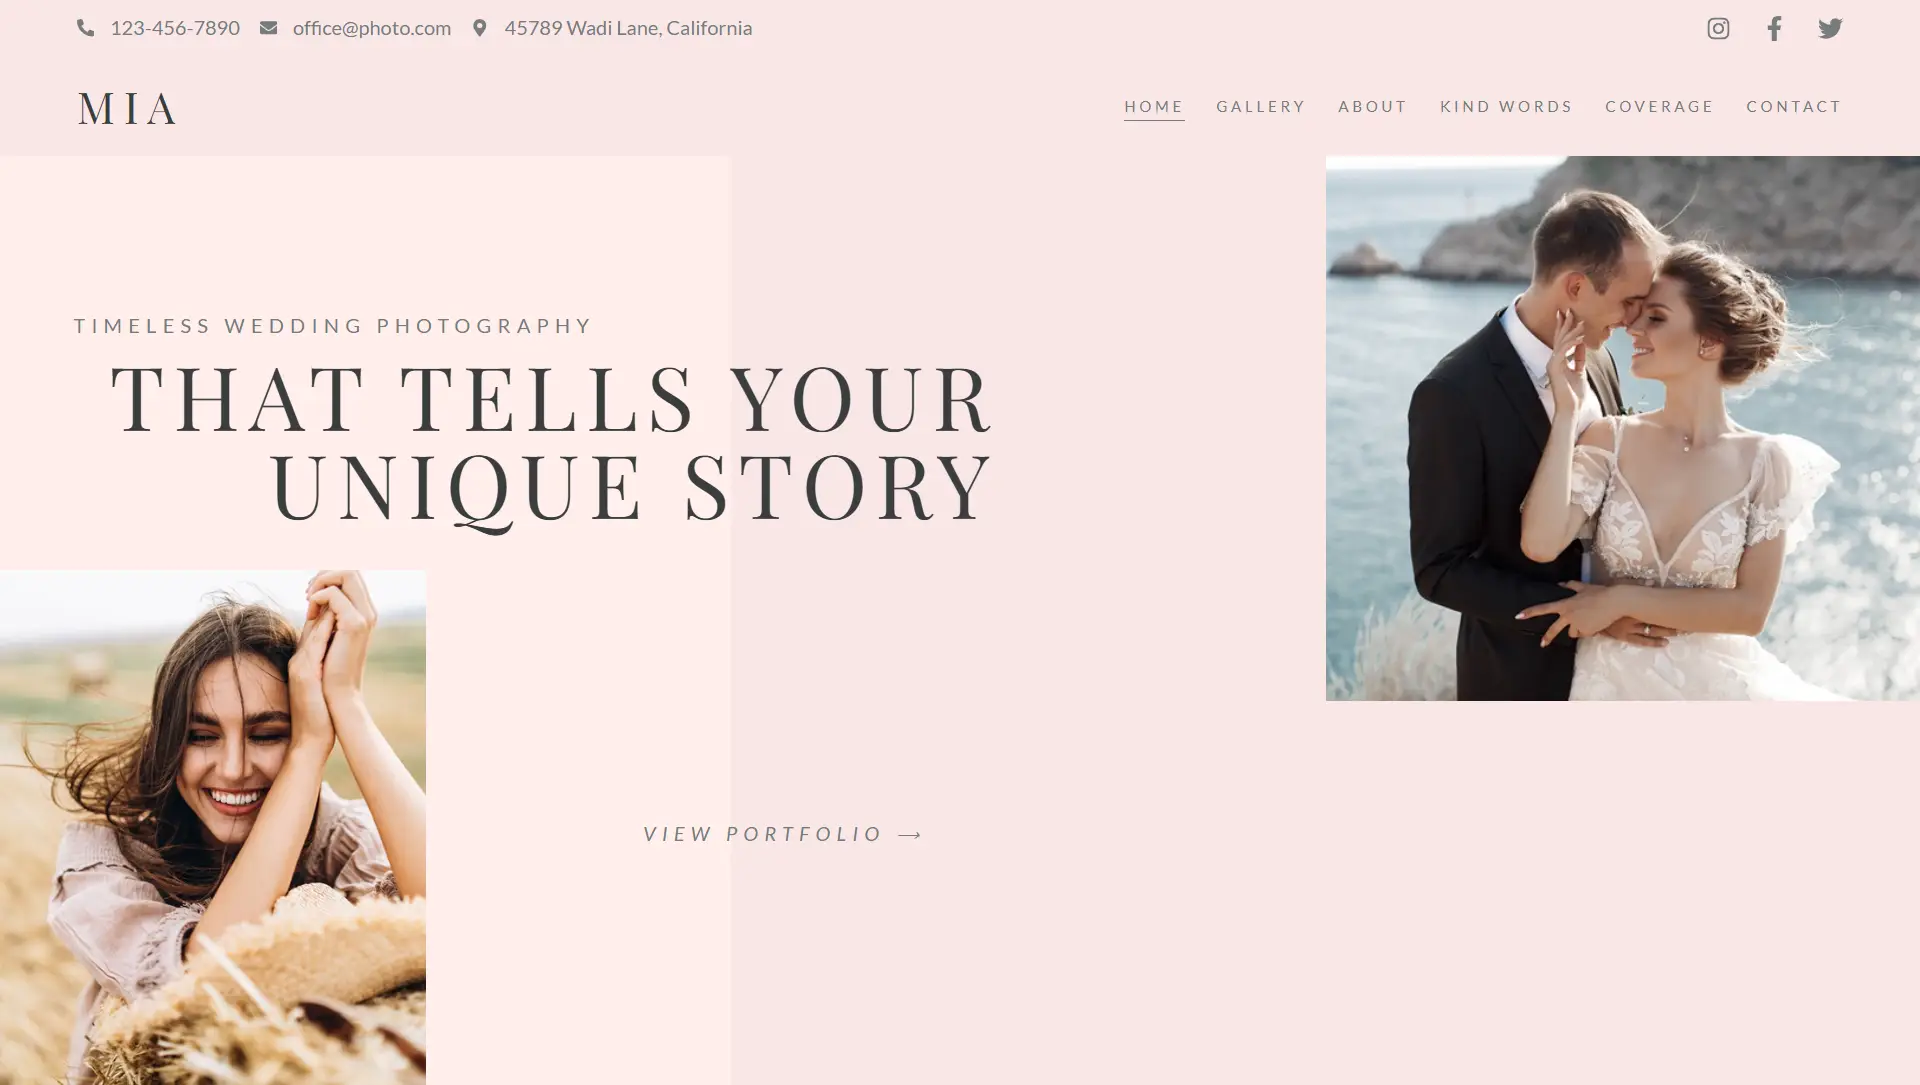
Task: Open the Instagram social icon
Action: [1718, 28]
